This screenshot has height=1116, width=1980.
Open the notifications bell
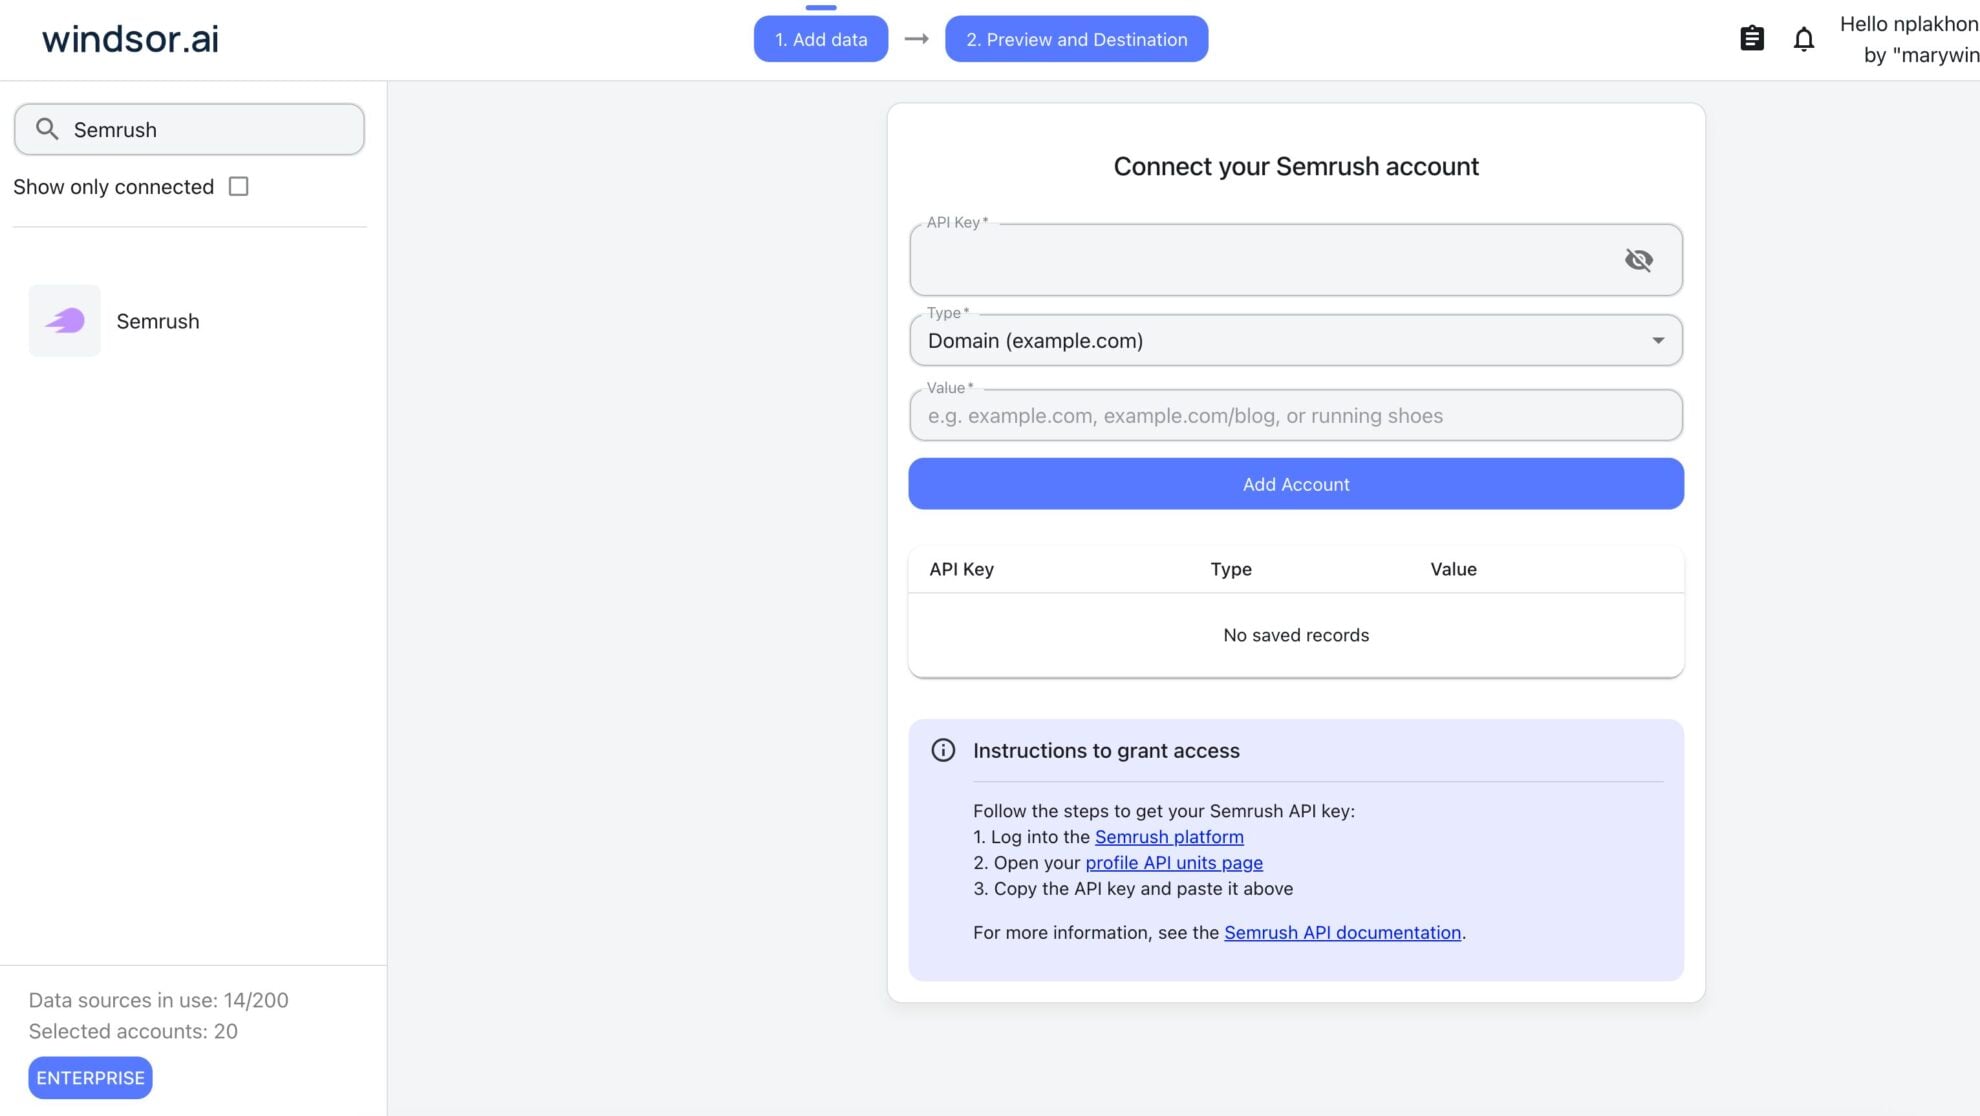click(1803, 39)
